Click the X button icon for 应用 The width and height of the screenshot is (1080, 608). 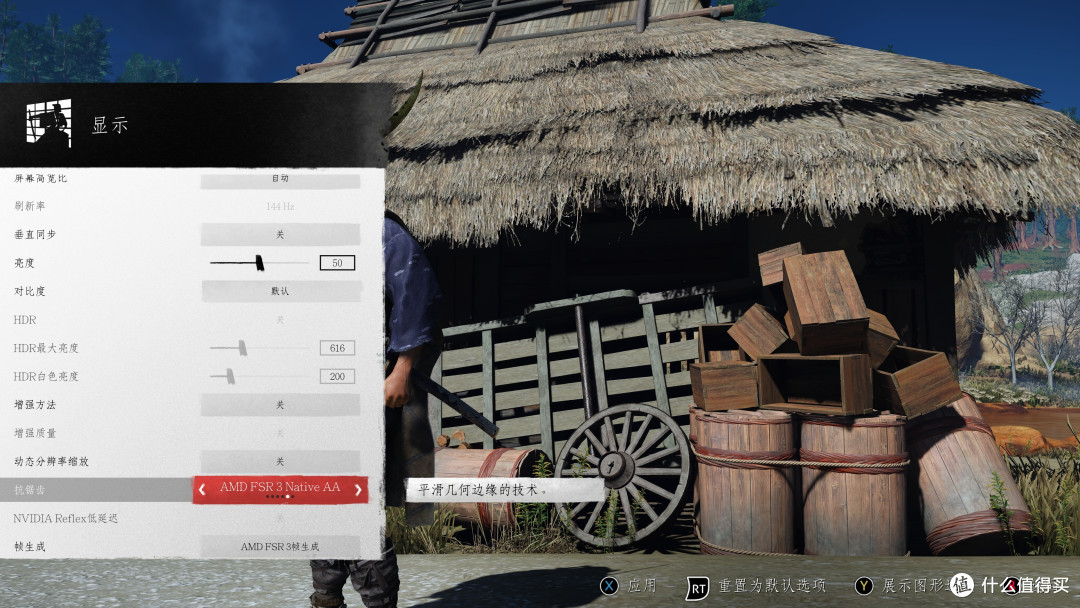609,586
